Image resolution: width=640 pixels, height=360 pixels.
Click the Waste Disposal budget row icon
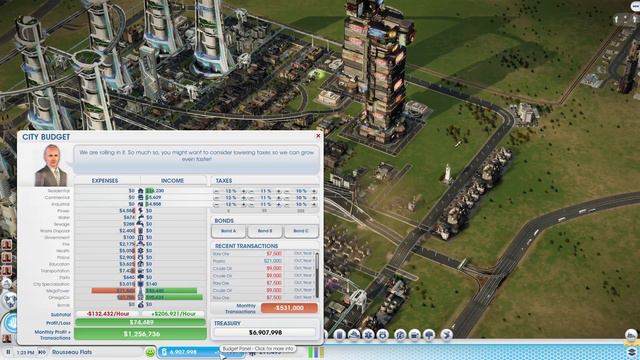(140, 231)
